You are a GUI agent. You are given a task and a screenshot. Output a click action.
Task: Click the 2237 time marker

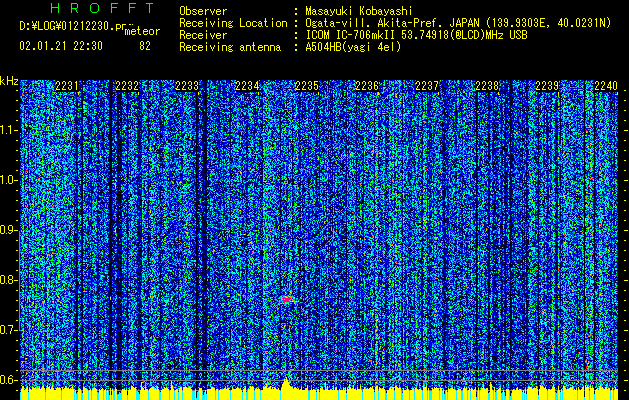coord(427,86)
